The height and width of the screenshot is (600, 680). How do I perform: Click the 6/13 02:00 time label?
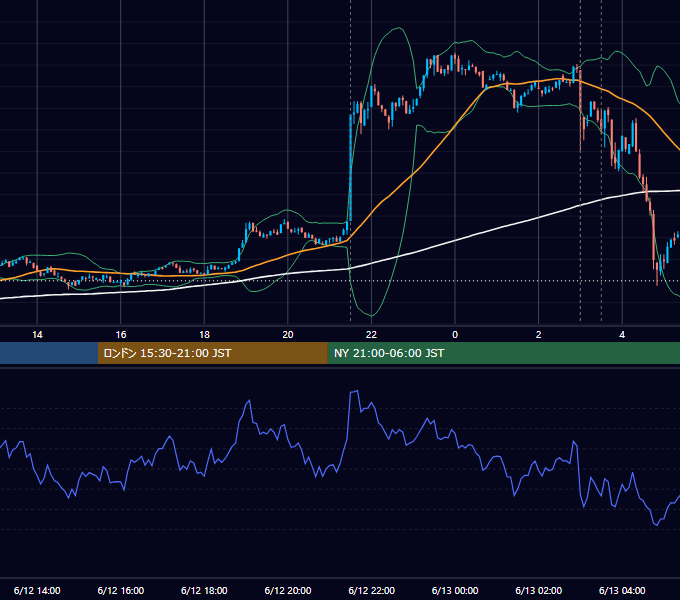pos(538,590)
